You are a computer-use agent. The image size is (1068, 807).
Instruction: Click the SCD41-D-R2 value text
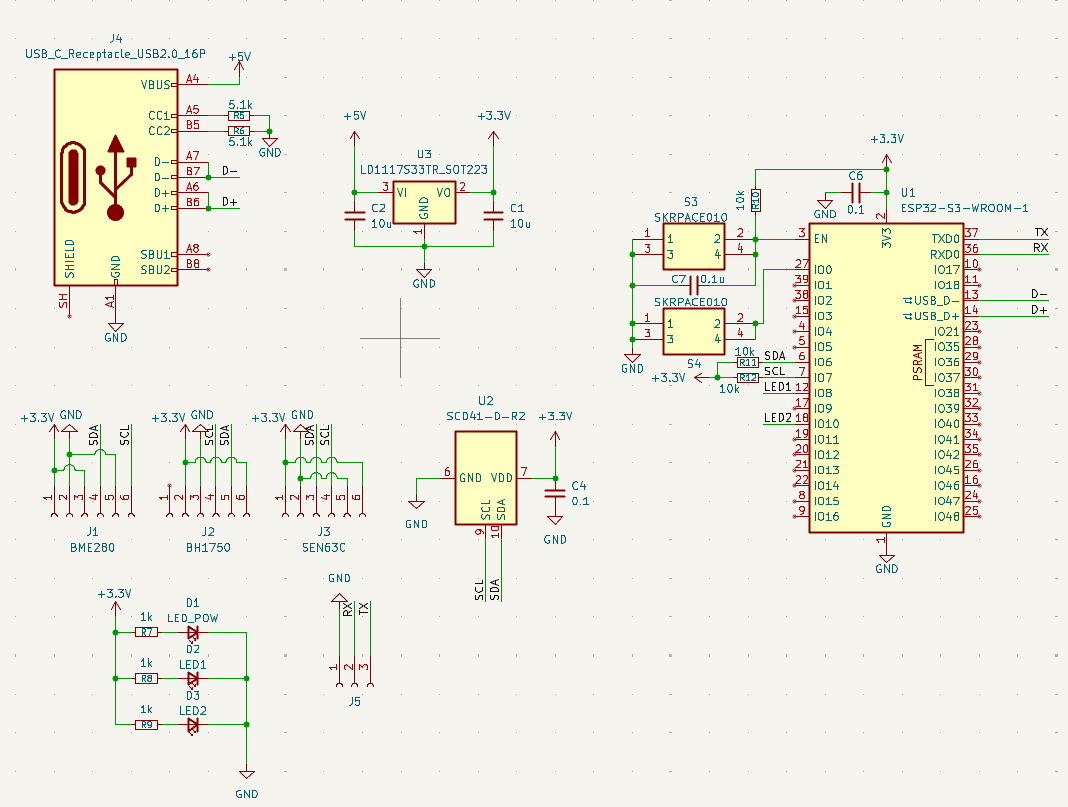(x=486, y=416)
